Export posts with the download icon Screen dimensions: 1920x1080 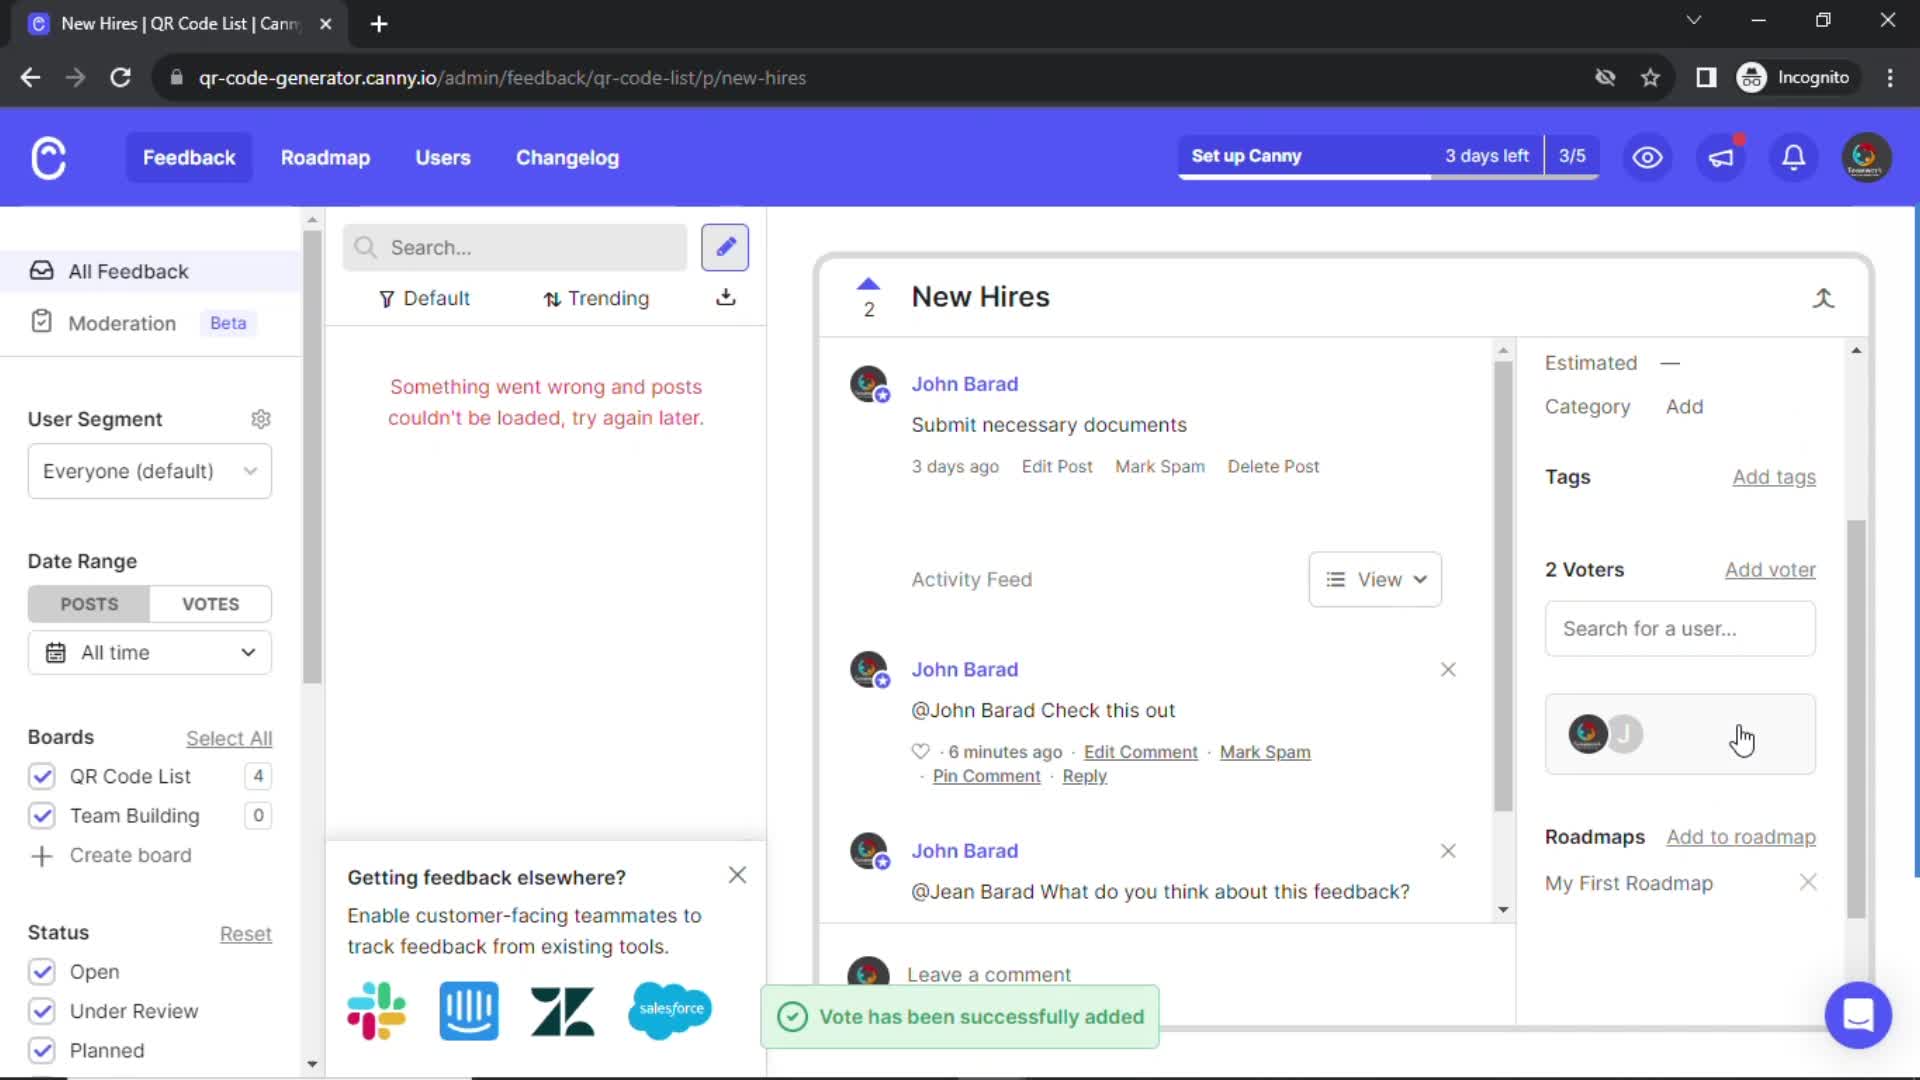(726, 298)
